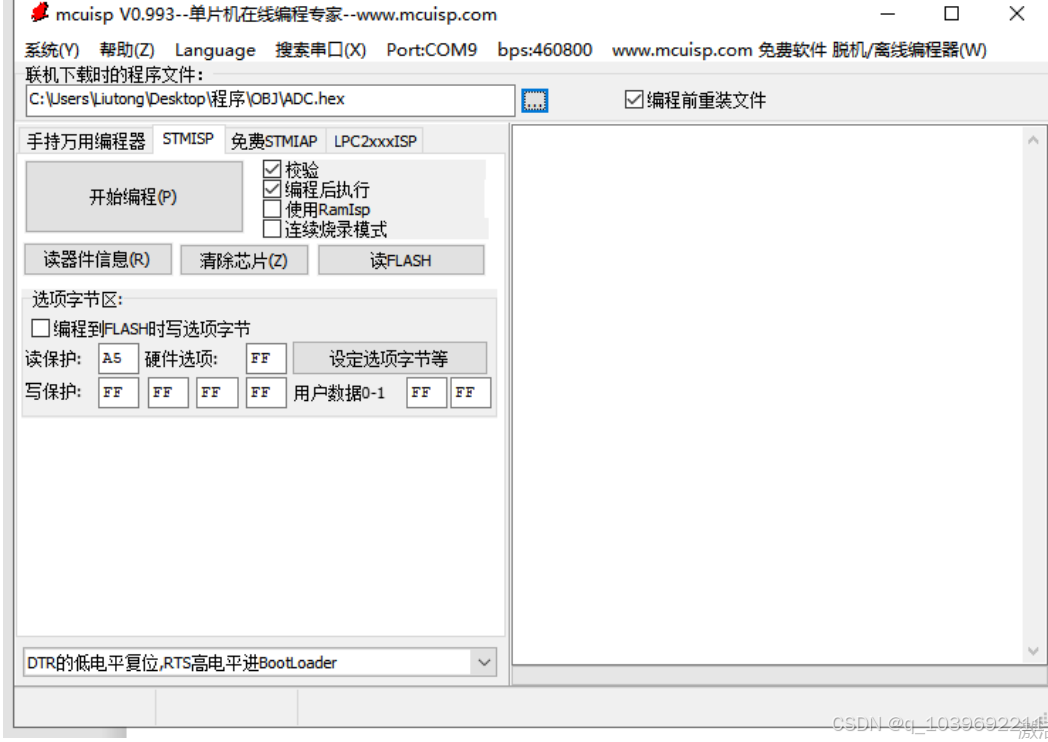This screenshot has width=1048, height=742.
Task: Click the 清除芯片(Z) button
Action: tap(244, 260)
